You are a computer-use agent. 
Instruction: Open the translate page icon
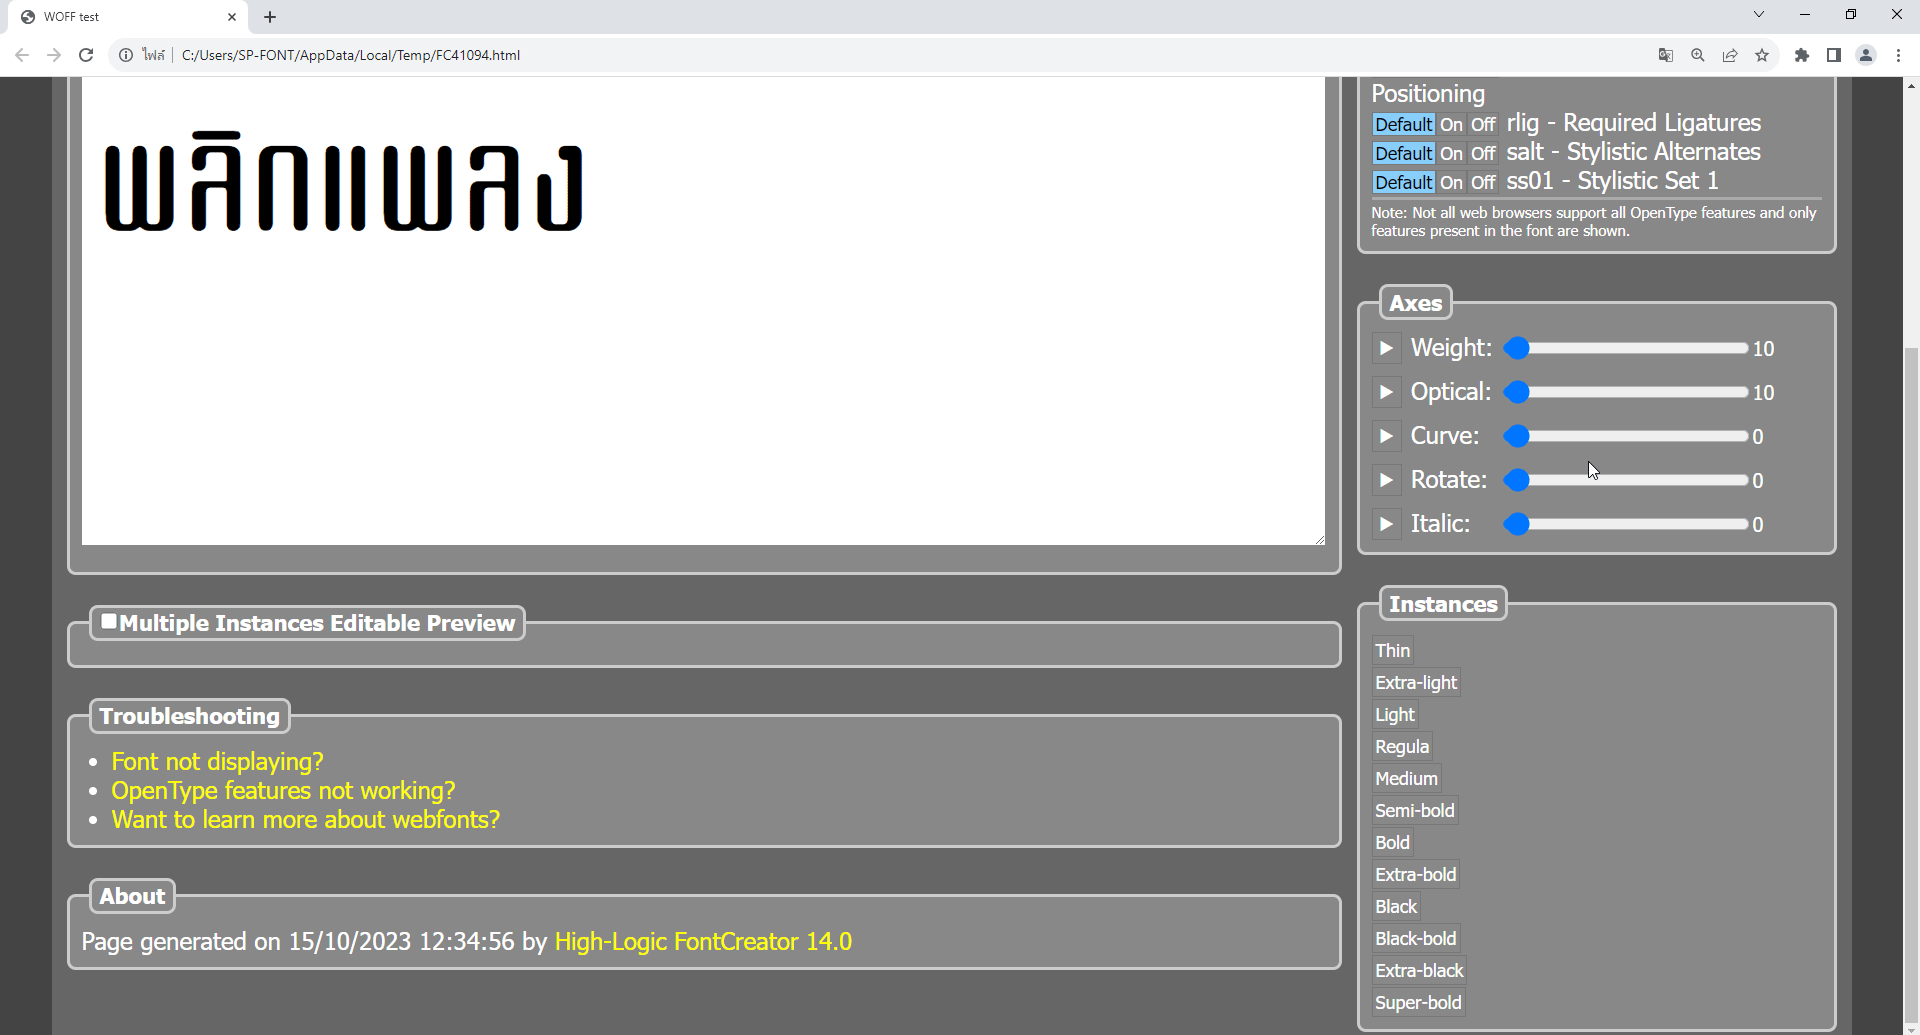(1666, 55)
